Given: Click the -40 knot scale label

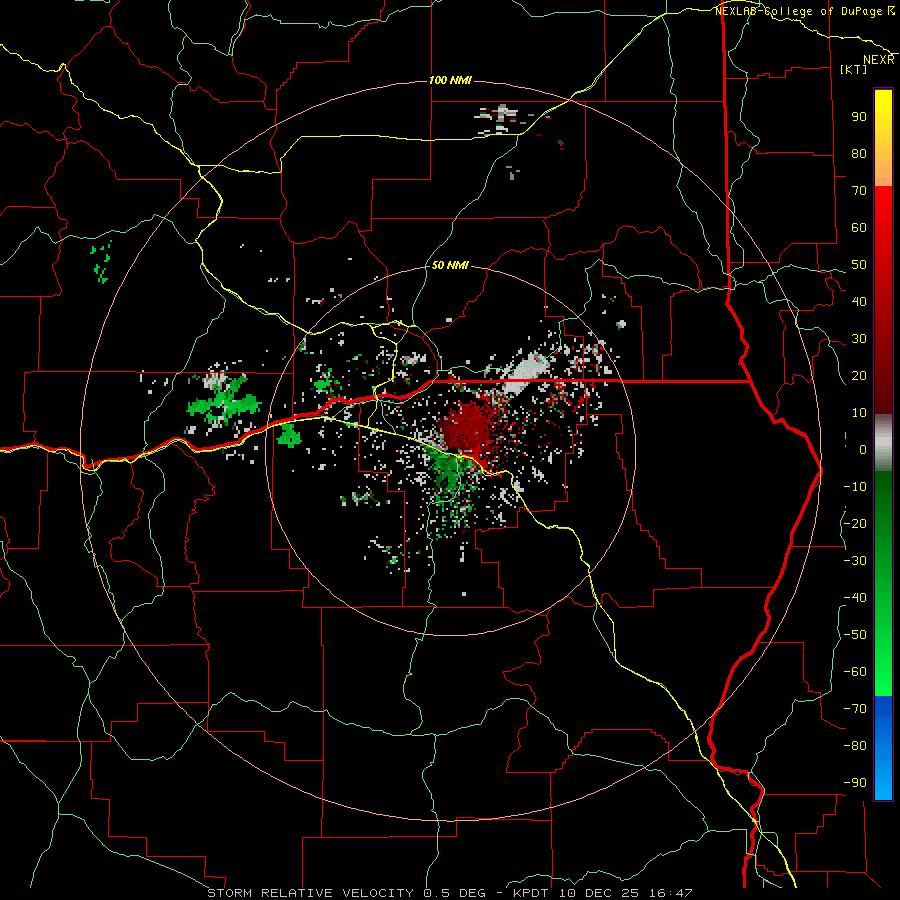Looking at the screenshot, I should (855, 598).
